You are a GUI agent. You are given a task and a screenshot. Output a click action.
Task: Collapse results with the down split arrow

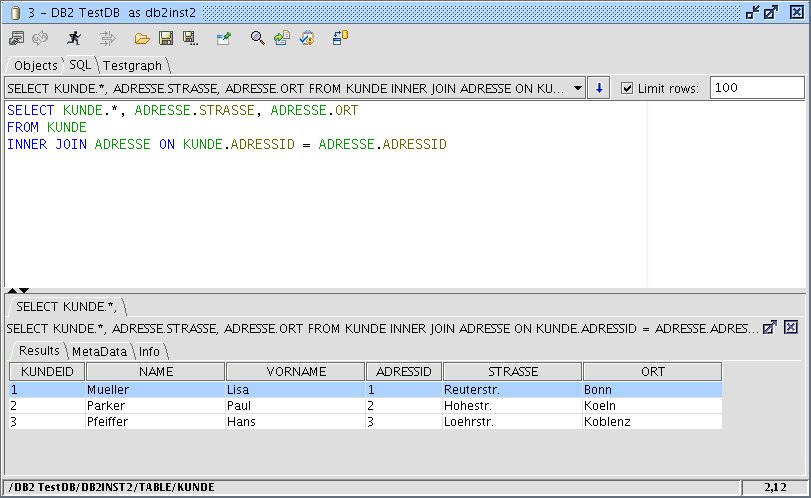coord(24,290)
